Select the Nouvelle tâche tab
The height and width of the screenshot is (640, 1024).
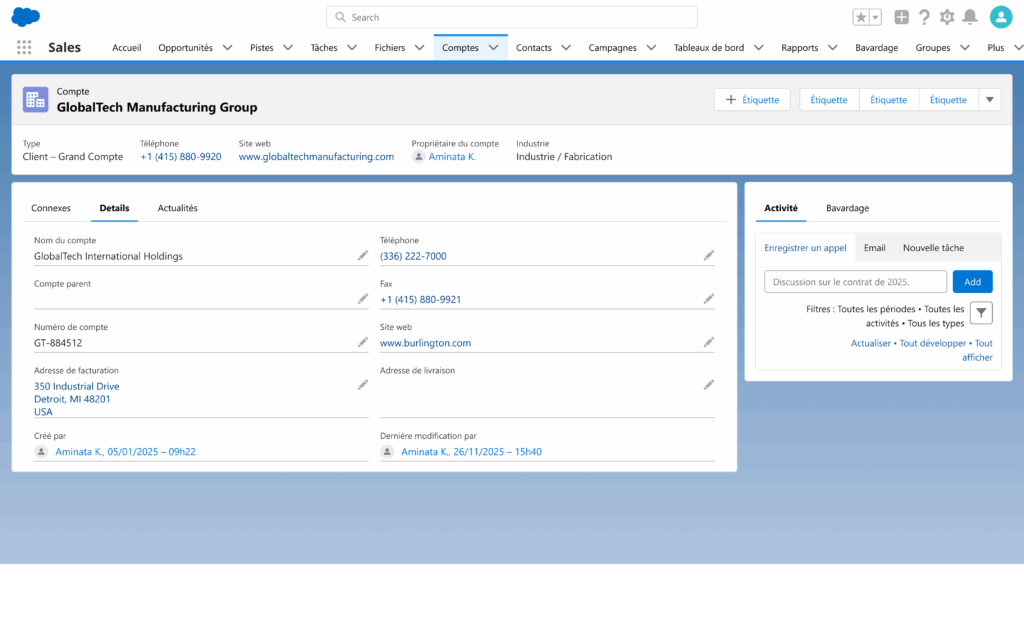(x=933, y=248)
